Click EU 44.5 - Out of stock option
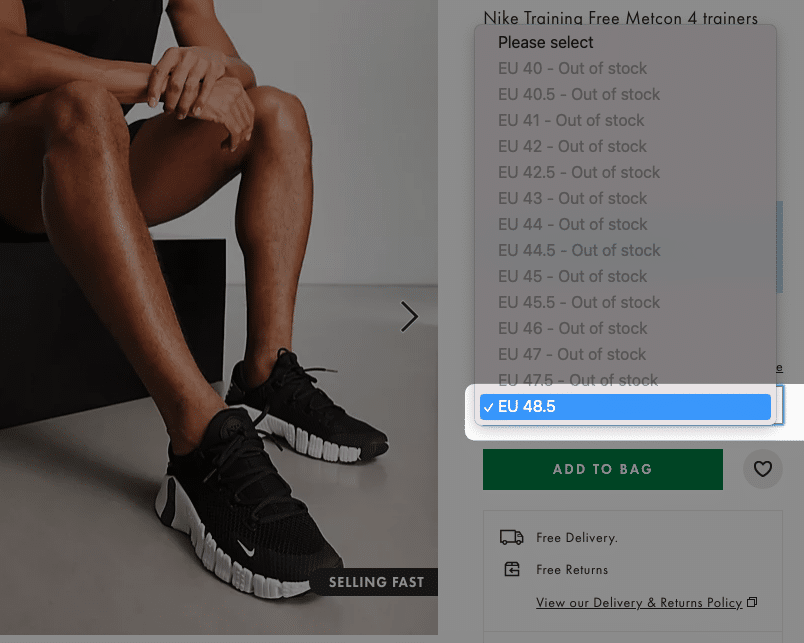 [625, 250]
